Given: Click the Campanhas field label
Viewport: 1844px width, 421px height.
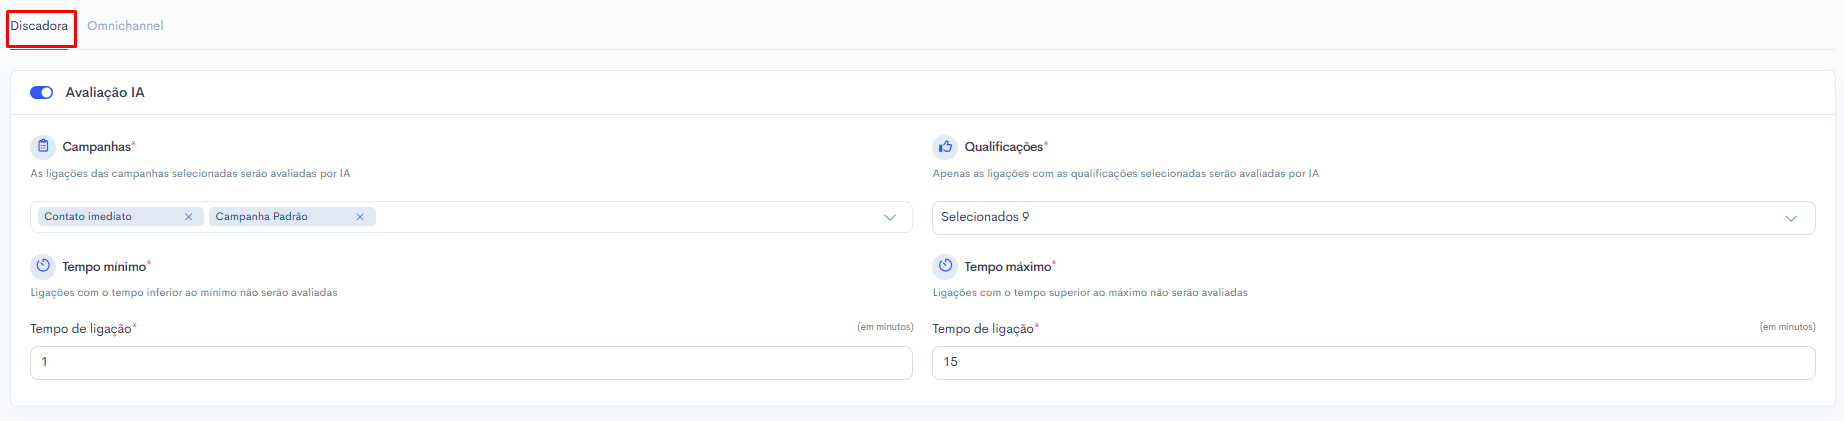Looking at the screenshot, I should pos(97,147).
